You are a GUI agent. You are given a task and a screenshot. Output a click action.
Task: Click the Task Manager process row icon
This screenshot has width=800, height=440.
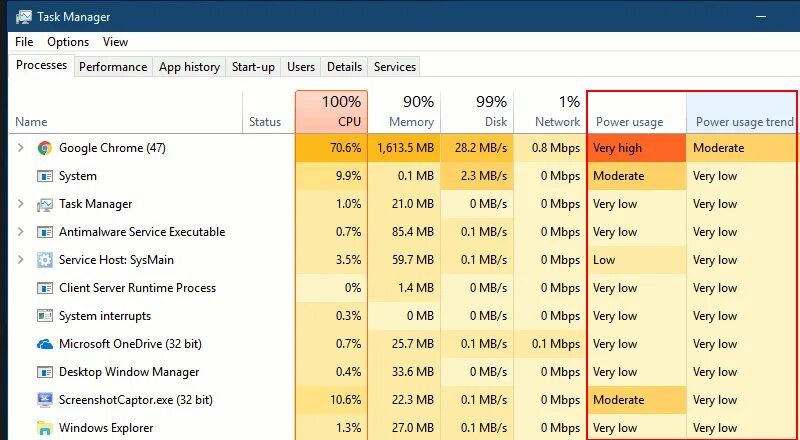click(x=45, y=204)
